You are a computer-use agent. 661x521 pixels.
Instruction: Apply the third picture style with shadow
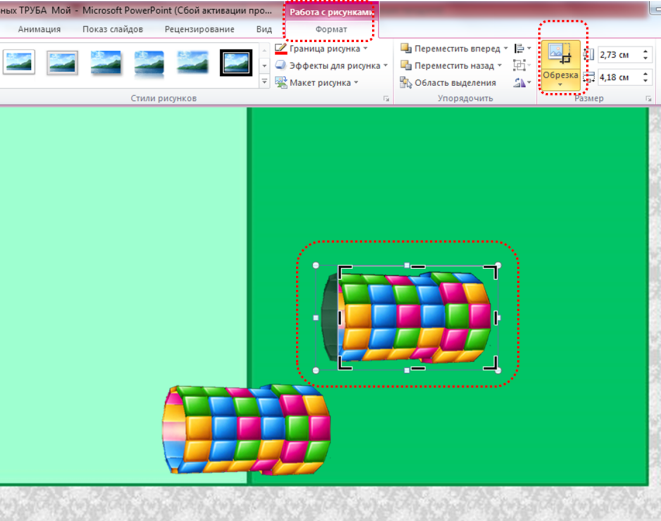point(106,62)
